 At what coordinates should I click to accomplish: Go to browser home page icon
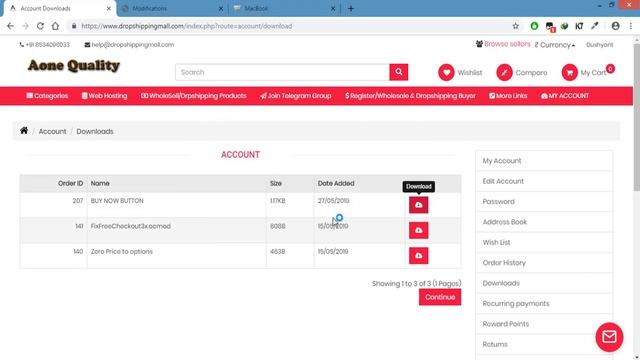pos(55,26)
